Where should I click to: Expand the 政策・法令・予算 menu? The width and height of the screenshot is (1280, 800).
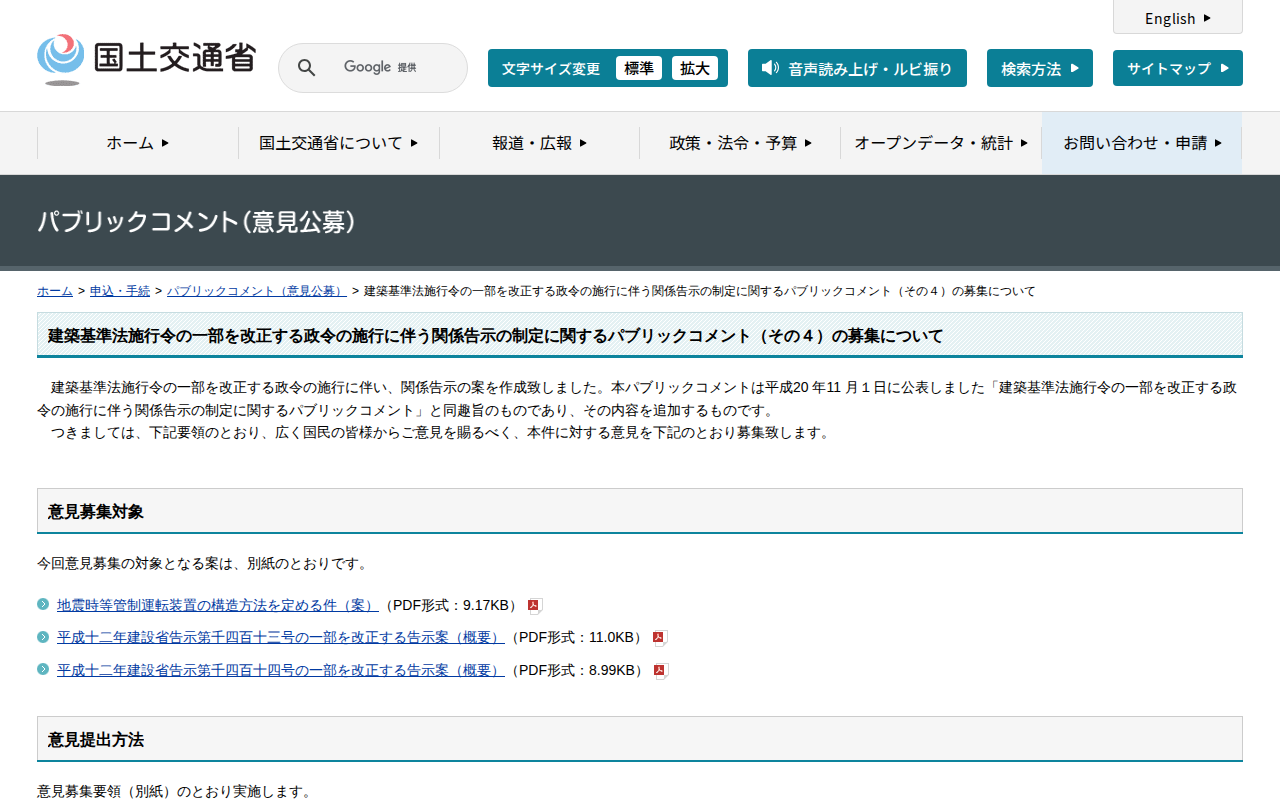pos(740,143)
